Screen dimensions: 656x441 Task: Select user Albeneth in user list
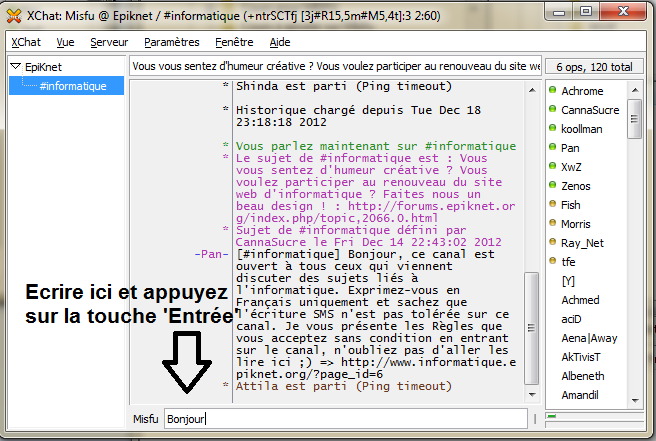(x=583, y=376)
